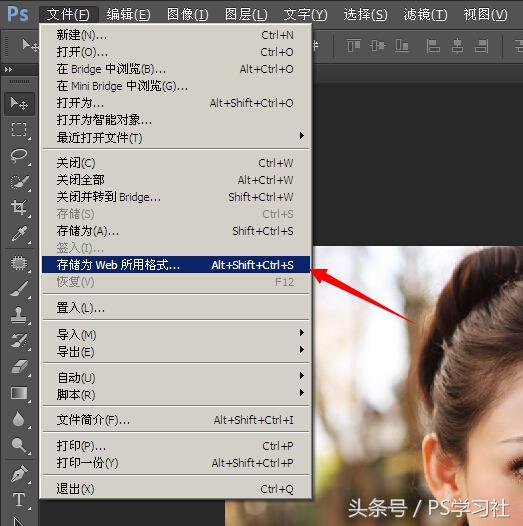Choose 在 Bridge 中浏览(B)...

point(176,69)
